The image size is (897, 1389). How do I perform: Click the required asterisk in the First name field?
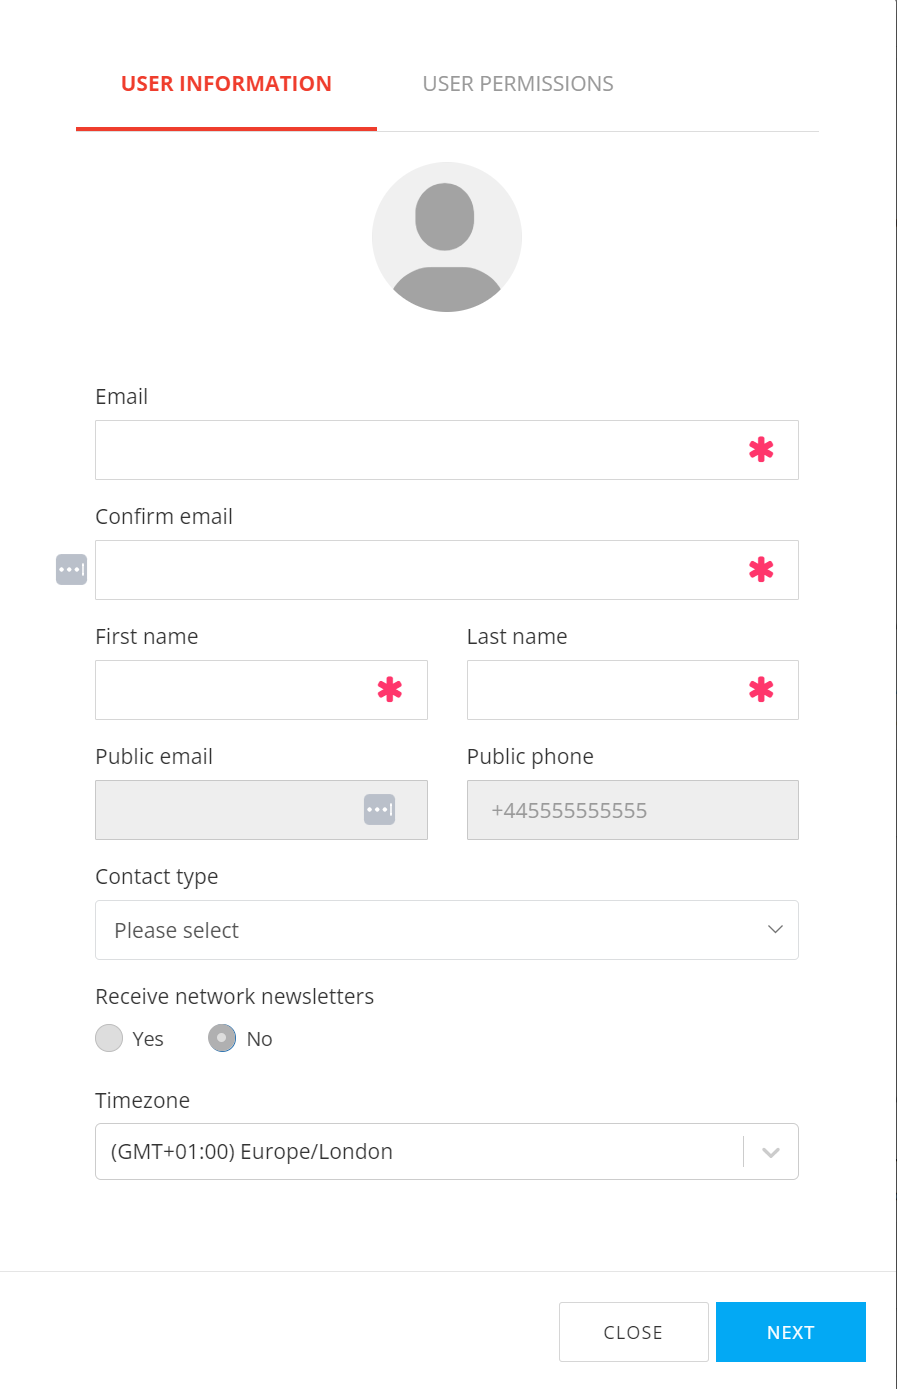coord(389,690)
